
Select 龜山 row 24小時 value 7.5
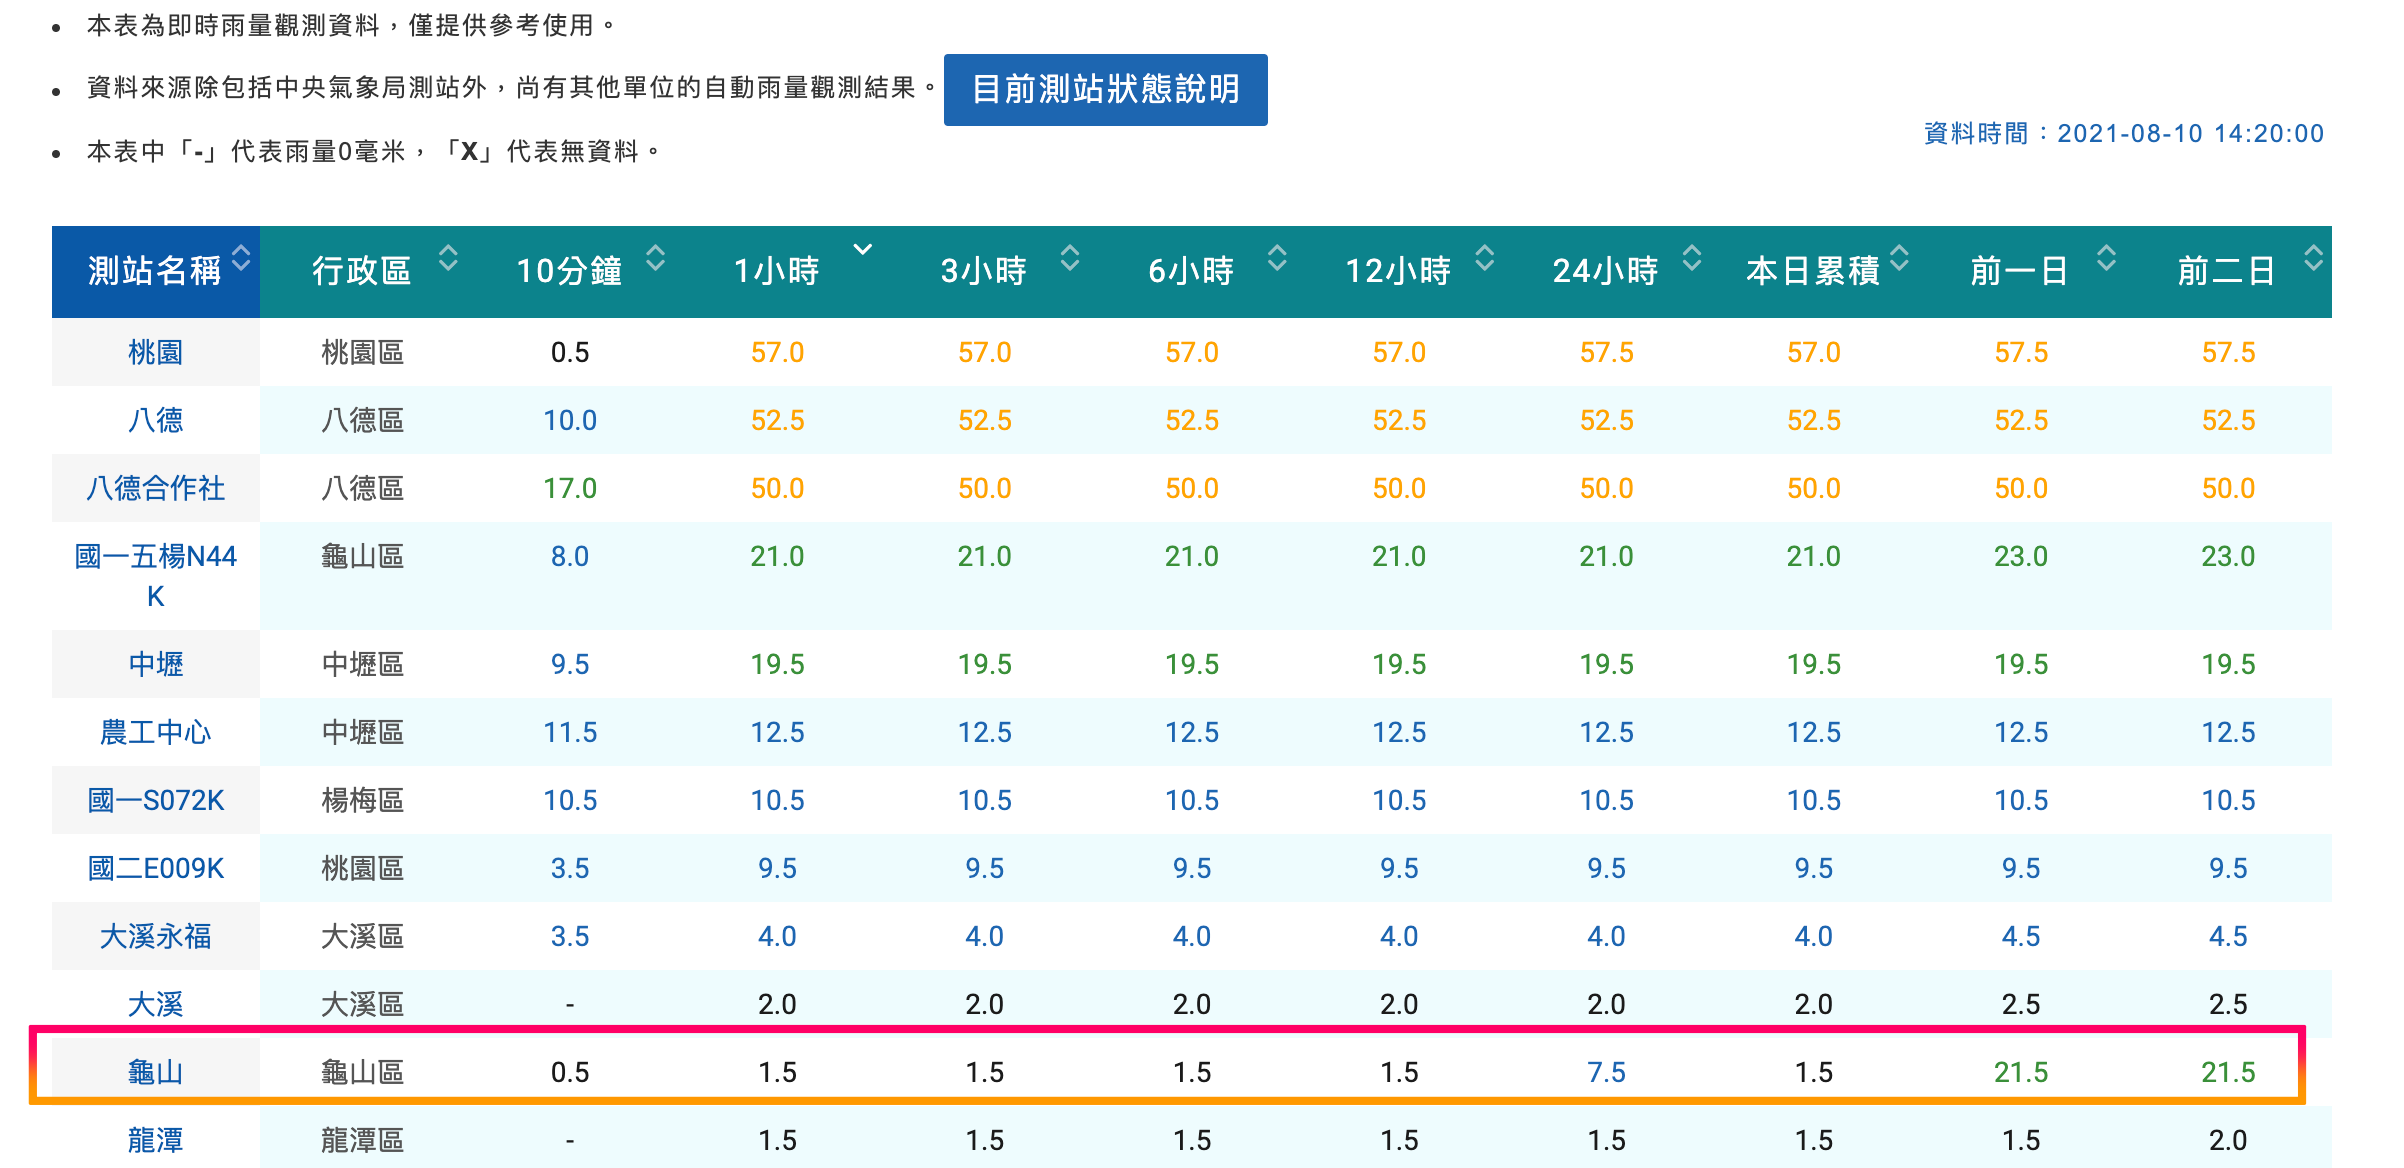tap(1606, 1072)
